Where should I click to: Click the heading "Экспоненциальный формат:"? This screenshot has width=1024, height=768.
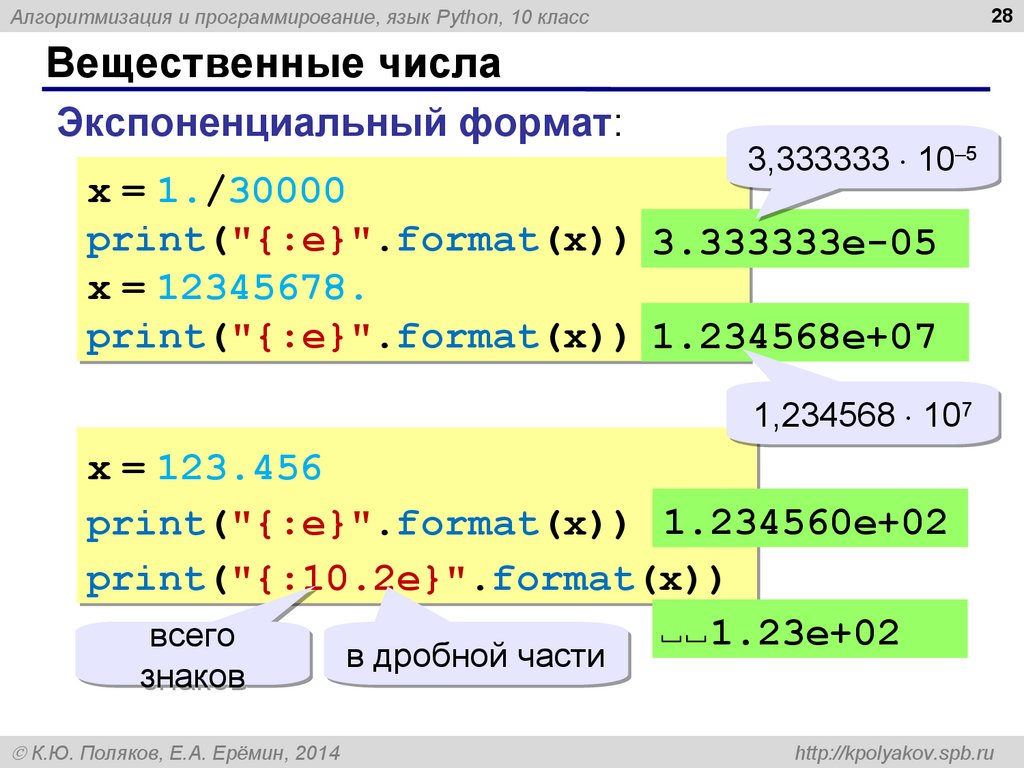[340, 122]
